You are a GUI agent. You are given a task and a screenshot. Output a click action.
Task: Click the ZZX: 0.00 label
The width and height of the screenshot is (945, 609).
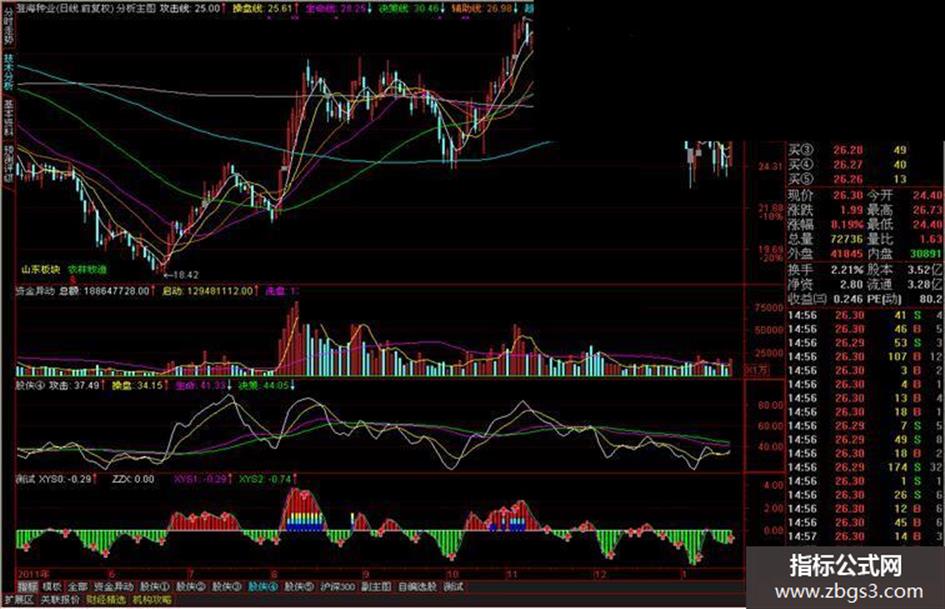coord(133,479)
